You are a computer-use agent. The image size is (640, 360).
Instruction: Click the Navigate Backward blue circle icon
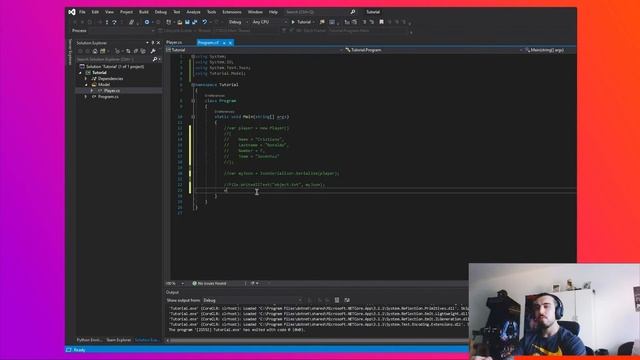(147, 22)
